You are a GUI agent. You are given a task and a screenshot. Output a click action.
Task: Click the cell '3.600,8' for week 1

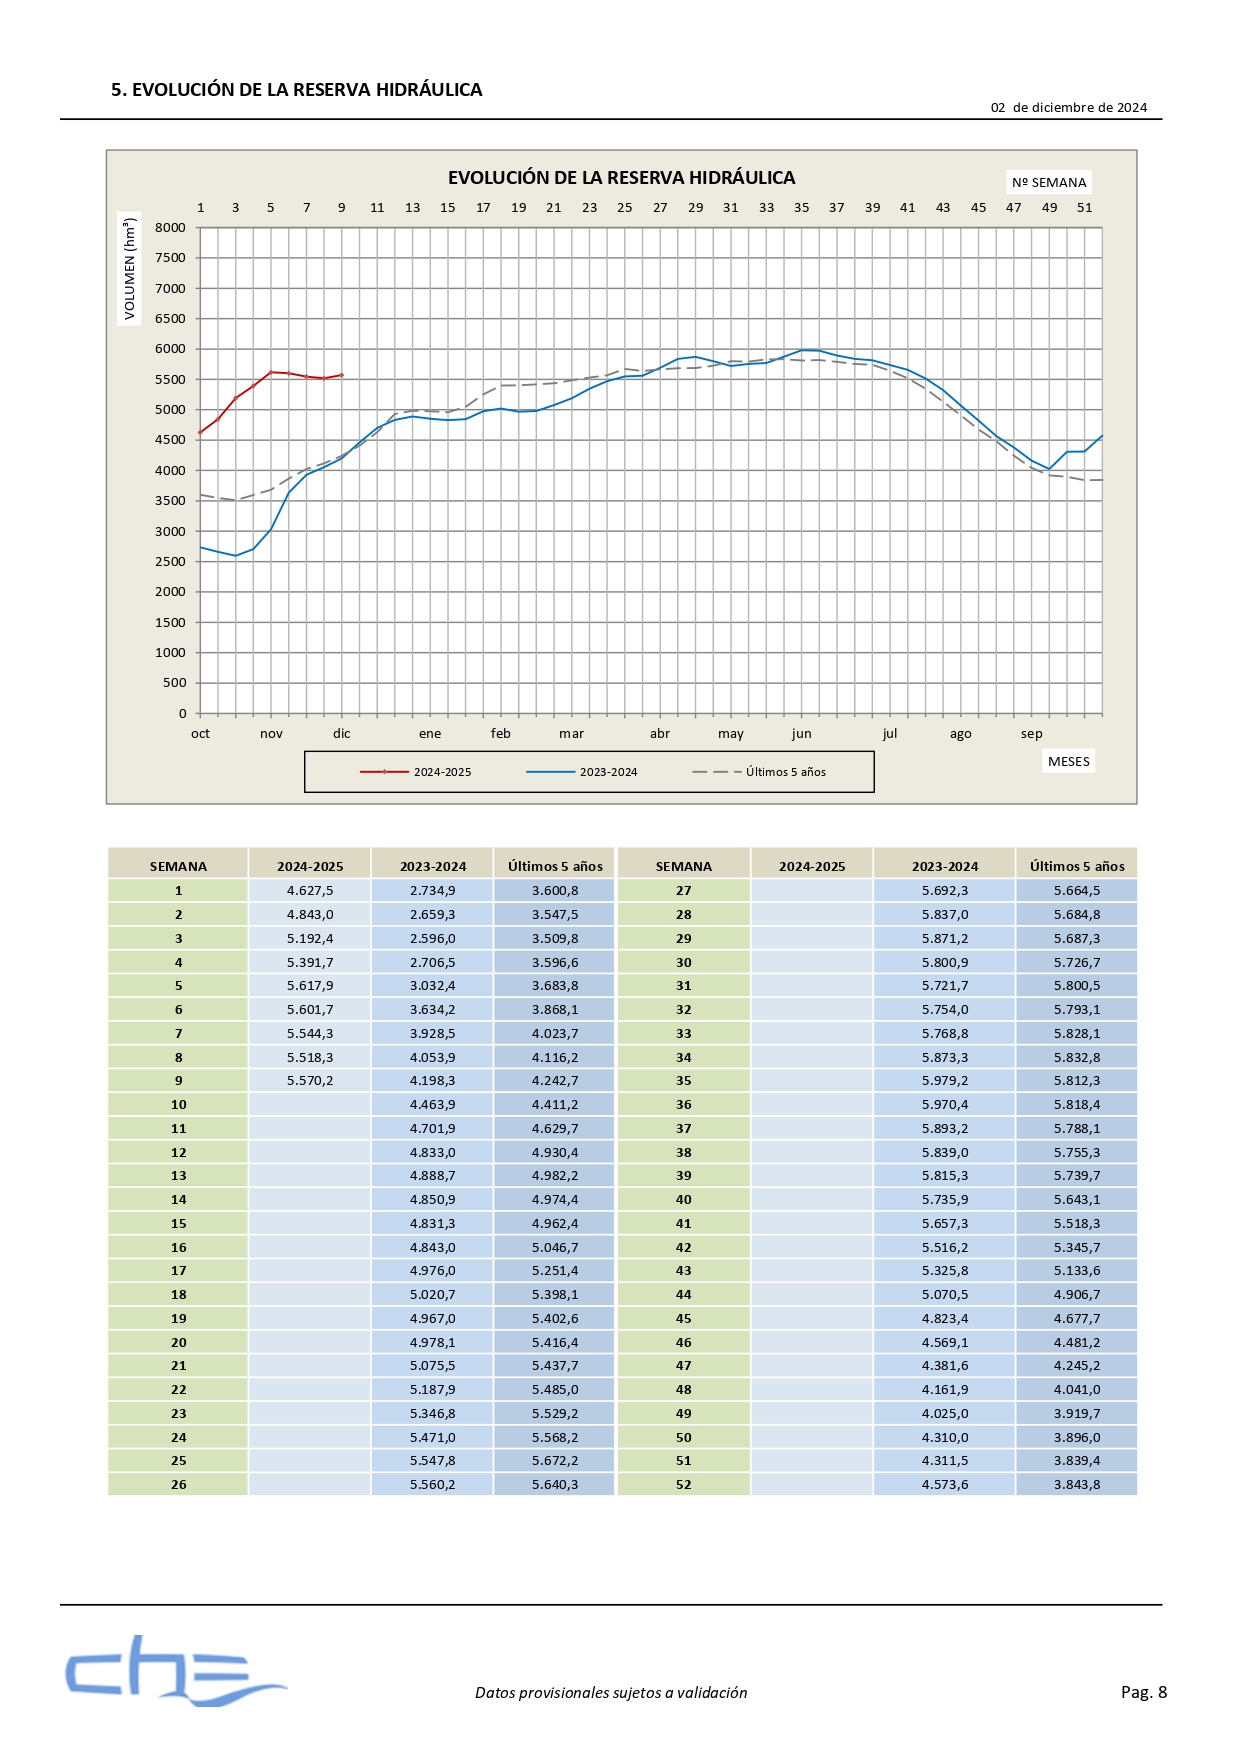pos(555,891)
